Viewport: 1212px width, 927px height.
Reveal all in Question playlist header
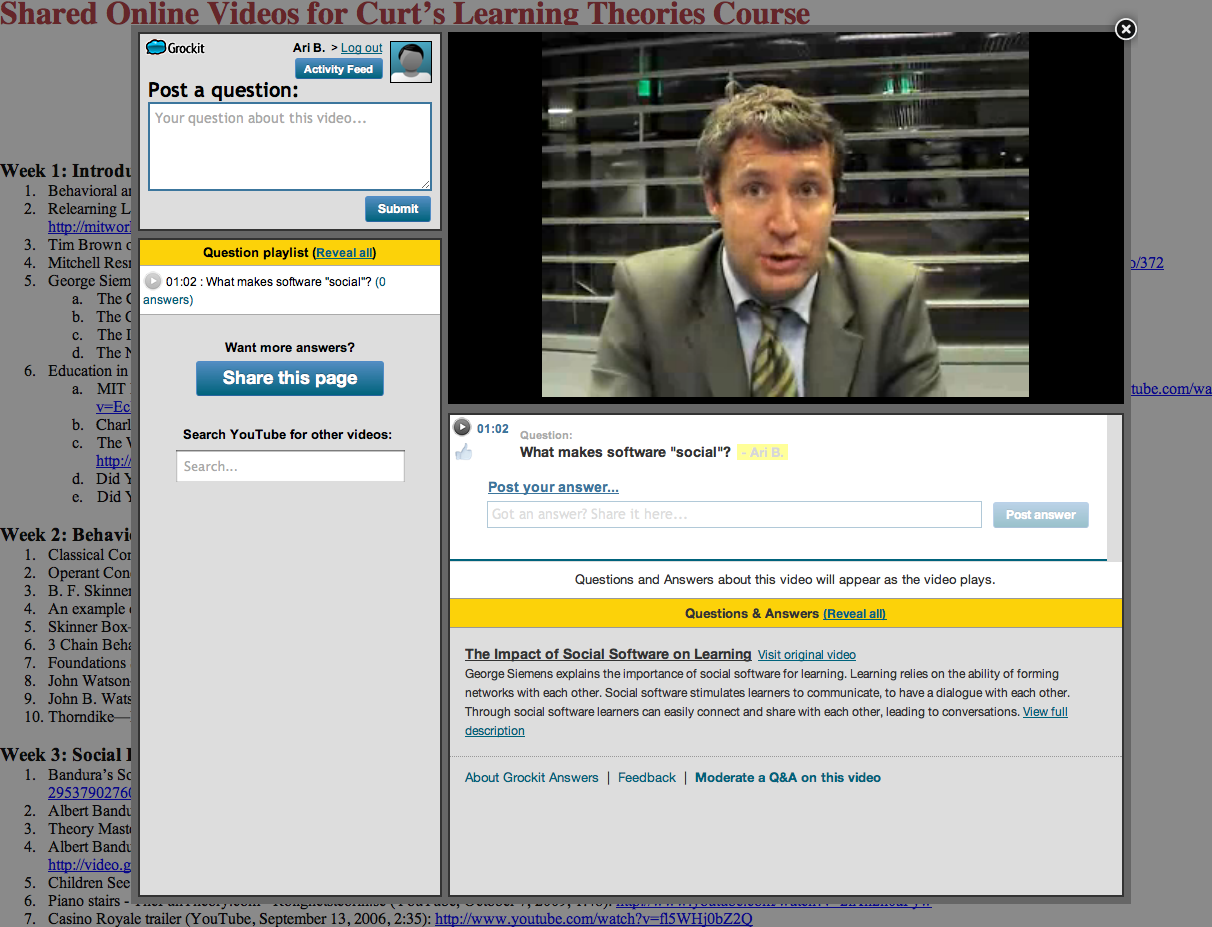pos(344,253)
